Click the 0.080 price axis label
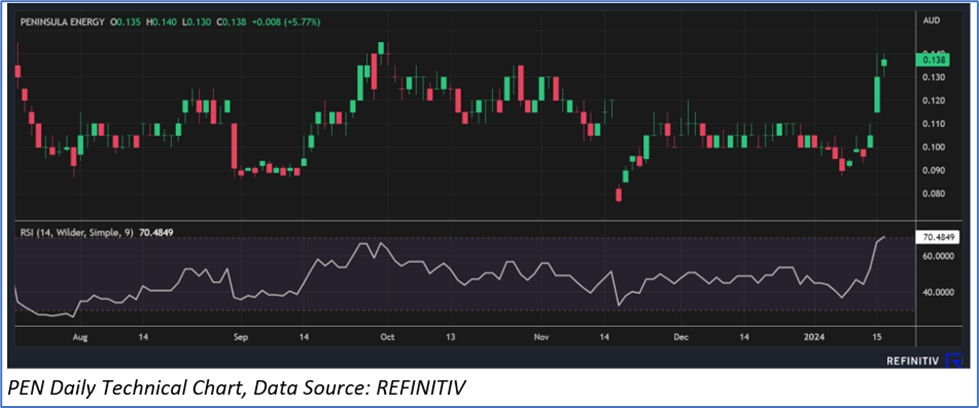 pyautogui.click(x=933, y=194)
